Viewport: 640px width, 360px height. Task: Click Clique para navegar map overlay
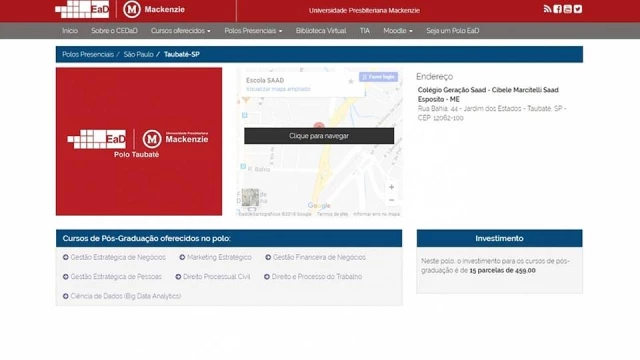point(319,136)
